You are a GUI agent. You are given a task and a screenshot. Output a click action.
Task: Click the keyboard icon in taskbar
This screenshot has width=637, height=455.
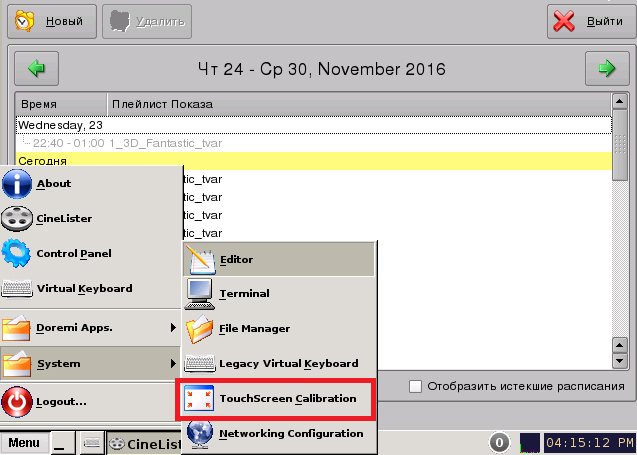91,443
